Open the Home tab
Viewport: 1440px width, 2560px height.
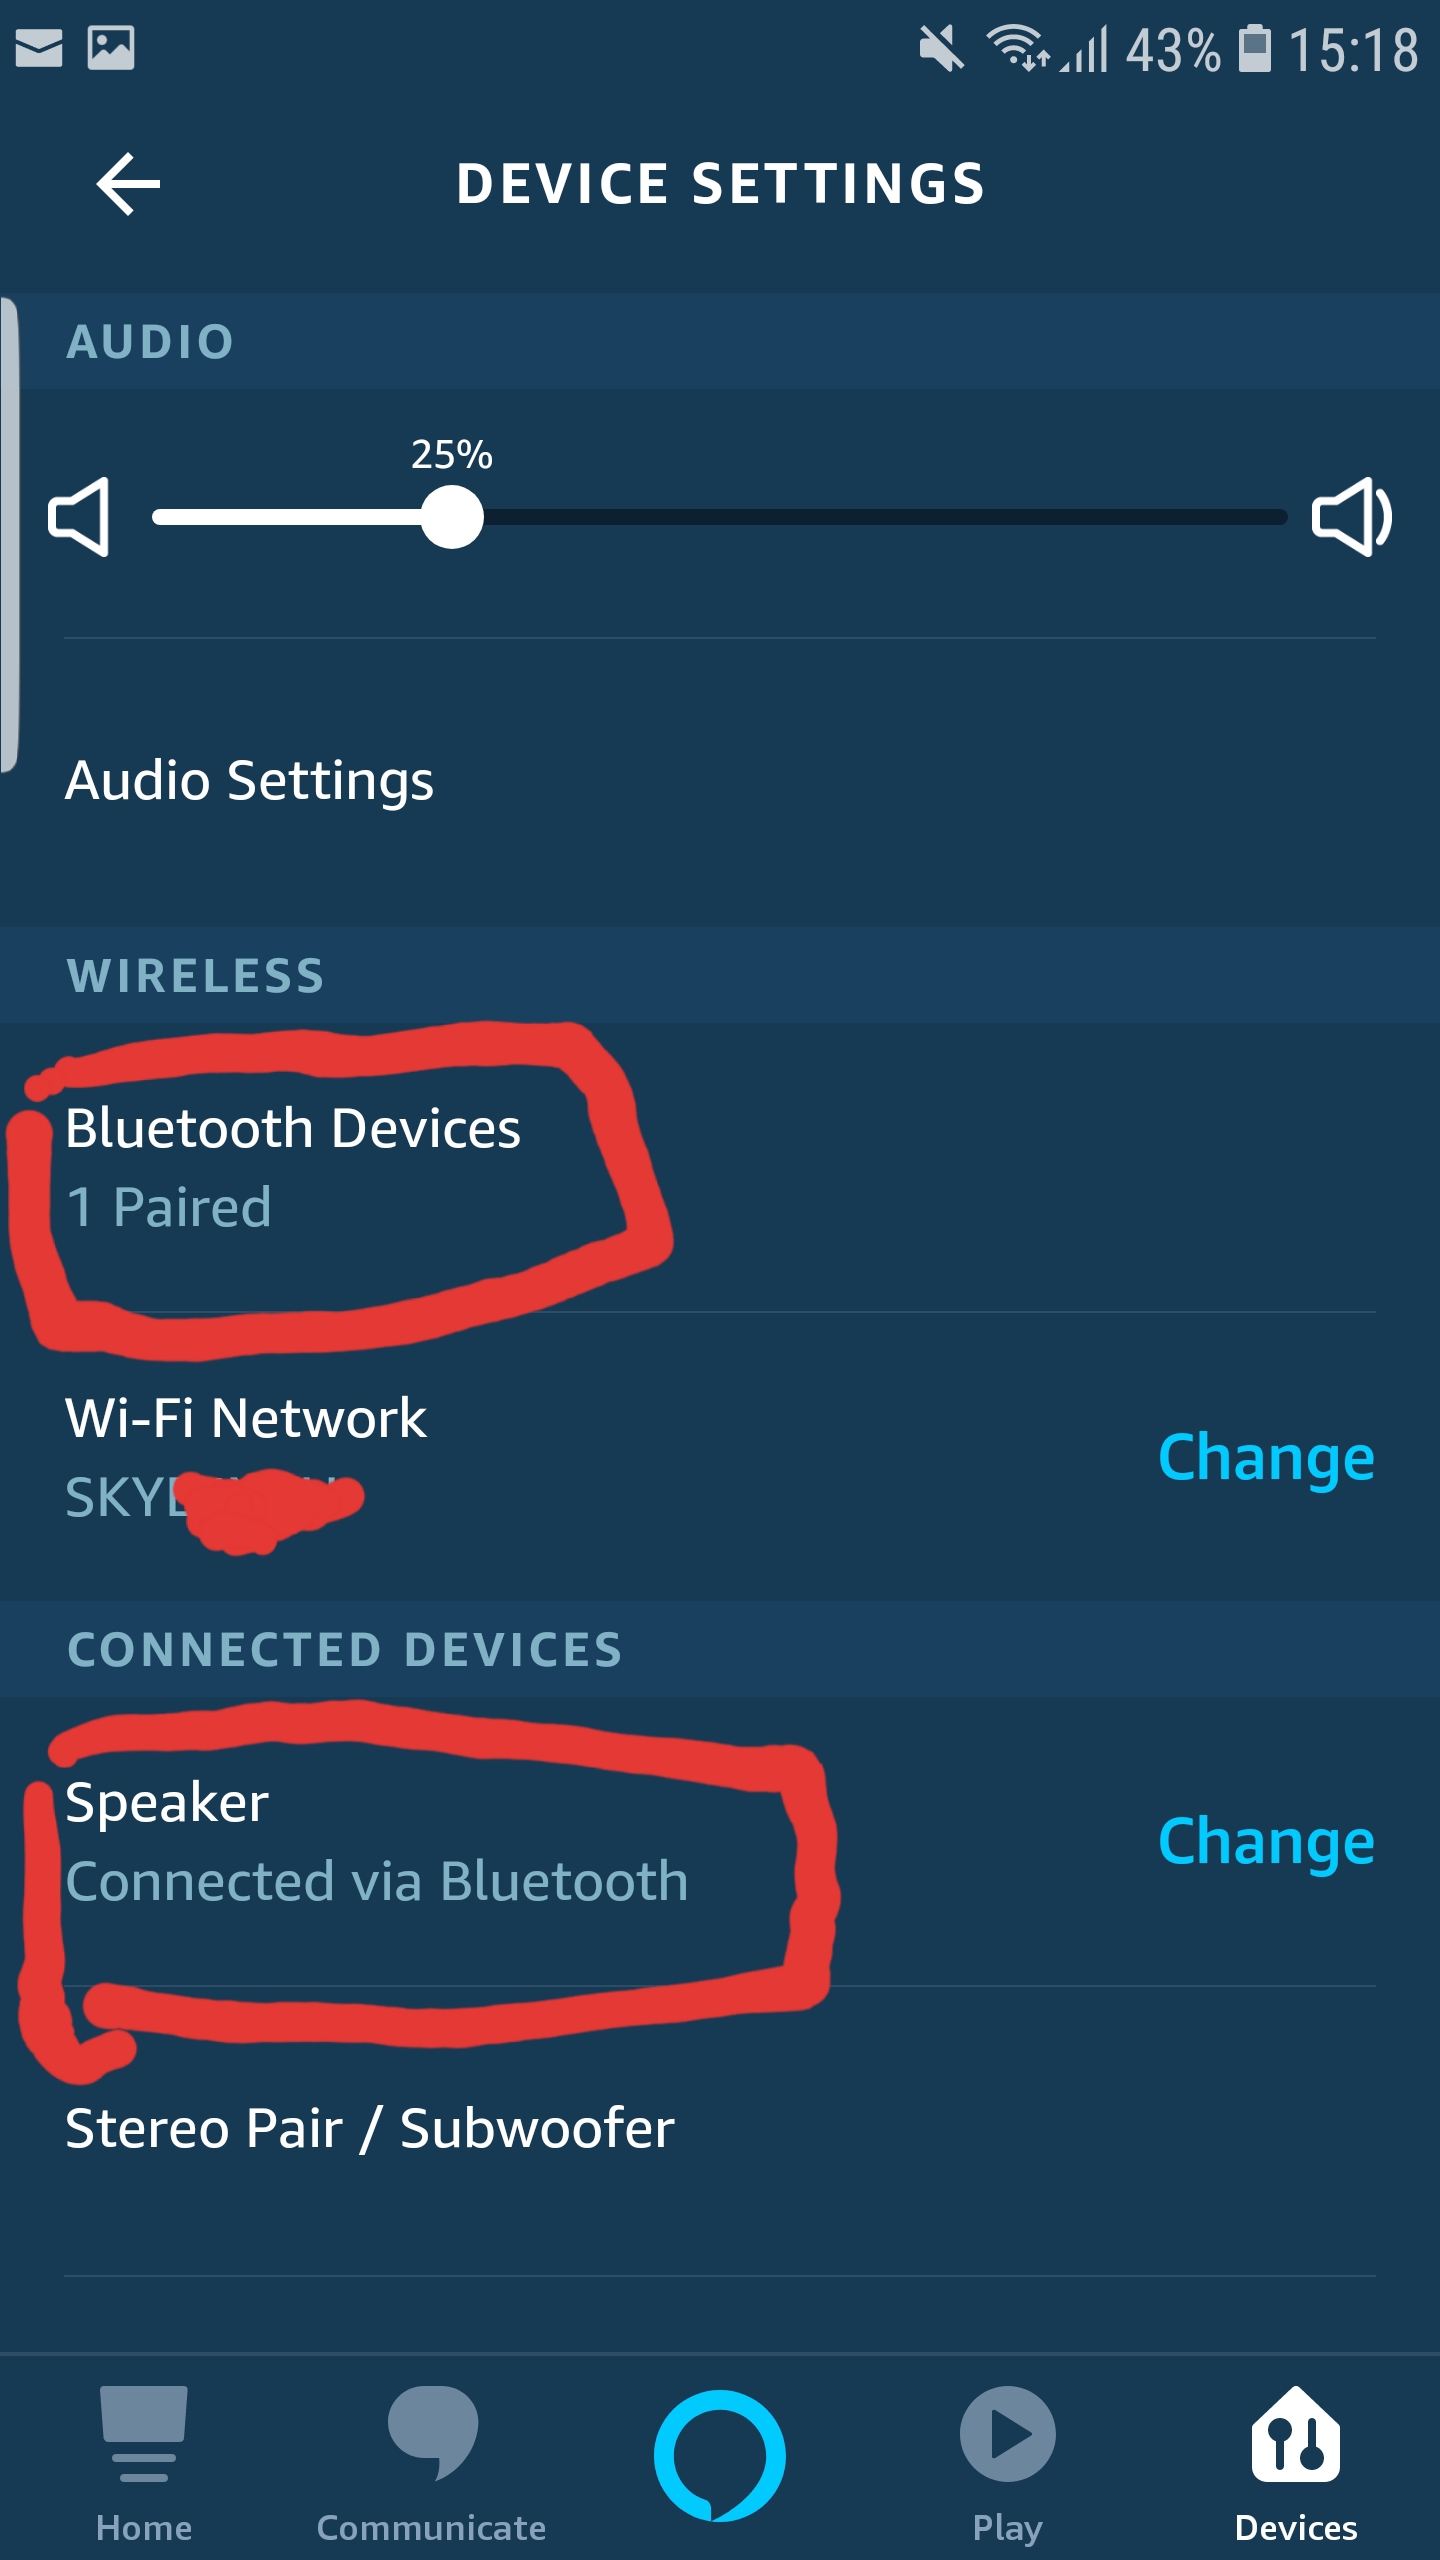point(144,2462)
